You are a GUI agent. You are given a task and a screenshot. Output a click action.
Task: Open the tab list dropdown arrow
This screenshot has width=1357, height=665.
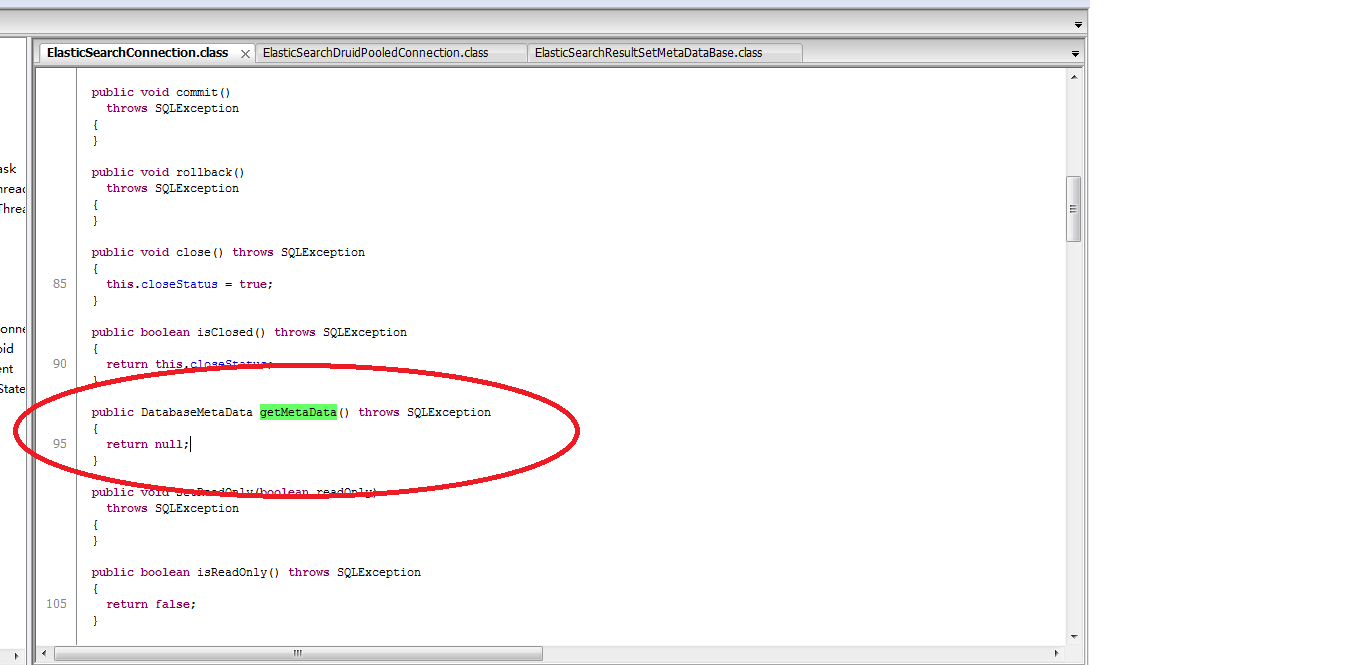pyautogui.click(x=1075, y=53)
